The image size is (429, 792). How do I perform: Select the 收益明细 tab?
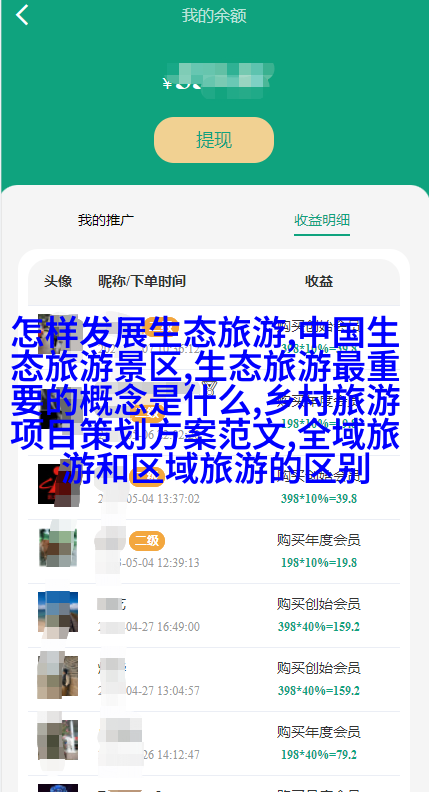tap(322, 220)
